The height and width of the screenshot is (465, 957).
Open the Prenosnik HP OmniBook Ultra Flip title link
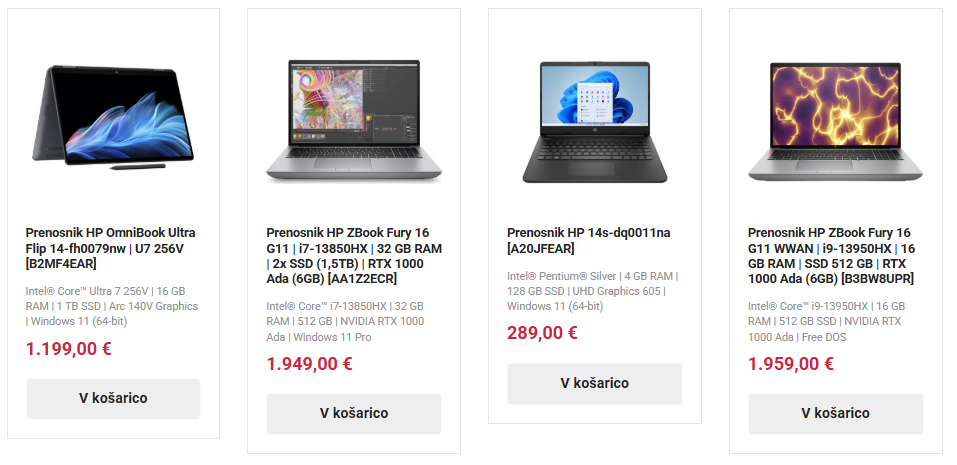[x=110, y=248]
